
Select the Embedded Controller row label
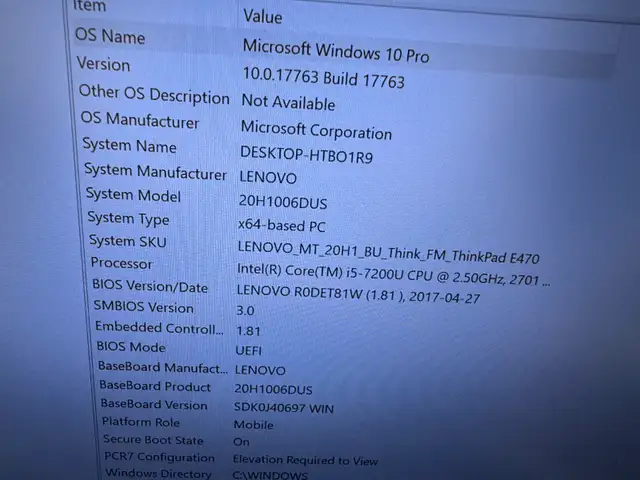coord(159,327)
